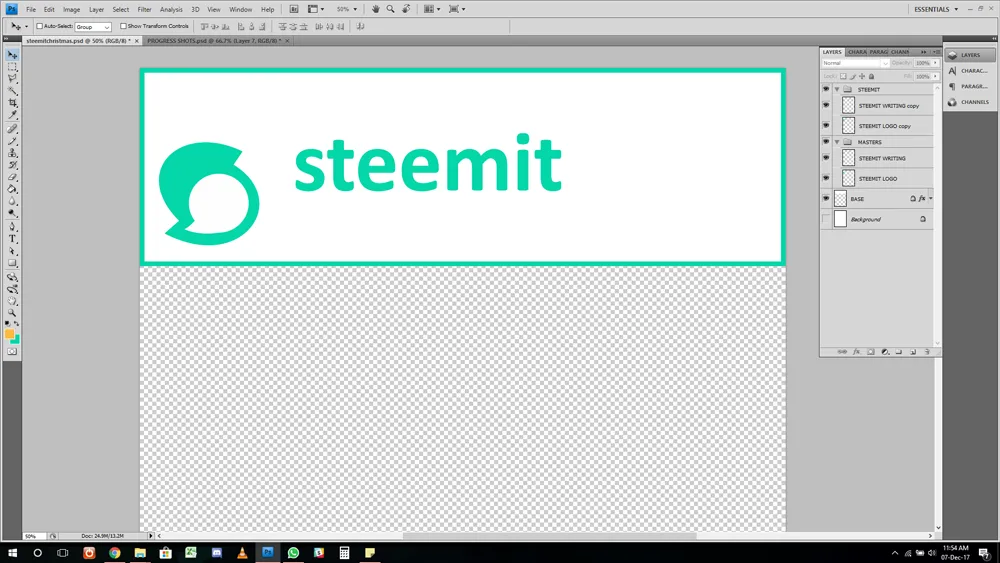Select the Brush tool

(x=12, y=141)
